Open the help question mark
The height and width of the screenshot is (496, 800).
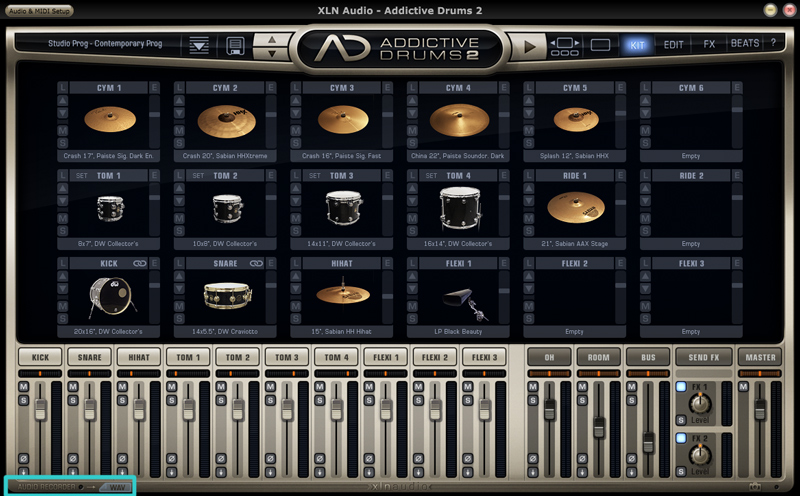pos(773,43)
